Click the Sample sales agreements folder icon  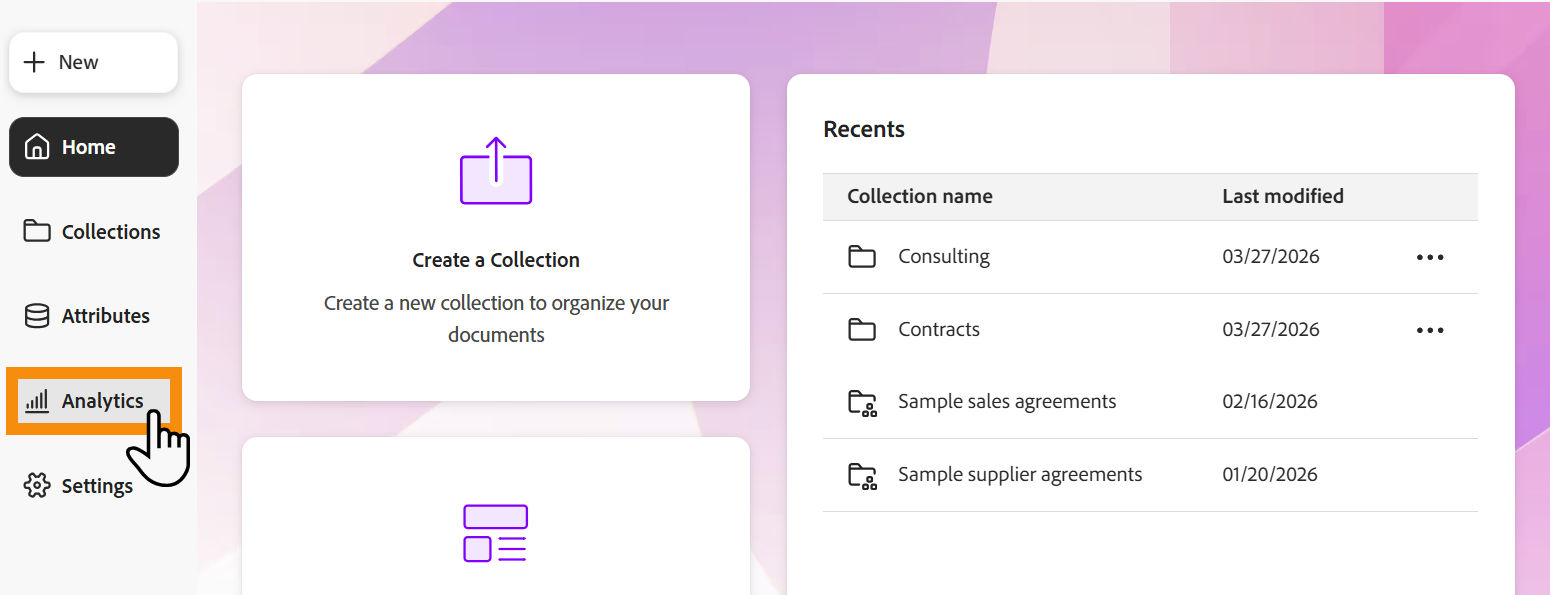point(862,403)
